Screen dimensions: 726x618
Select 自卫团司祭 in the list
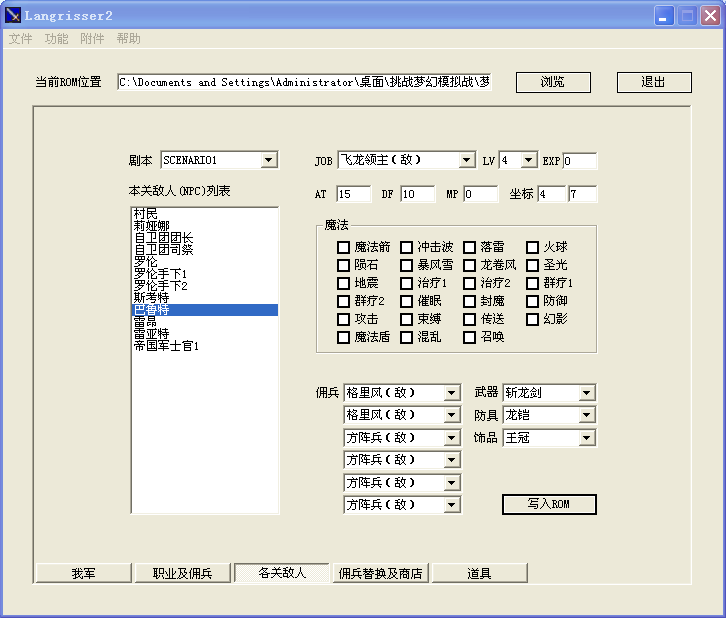click(205, 250)
